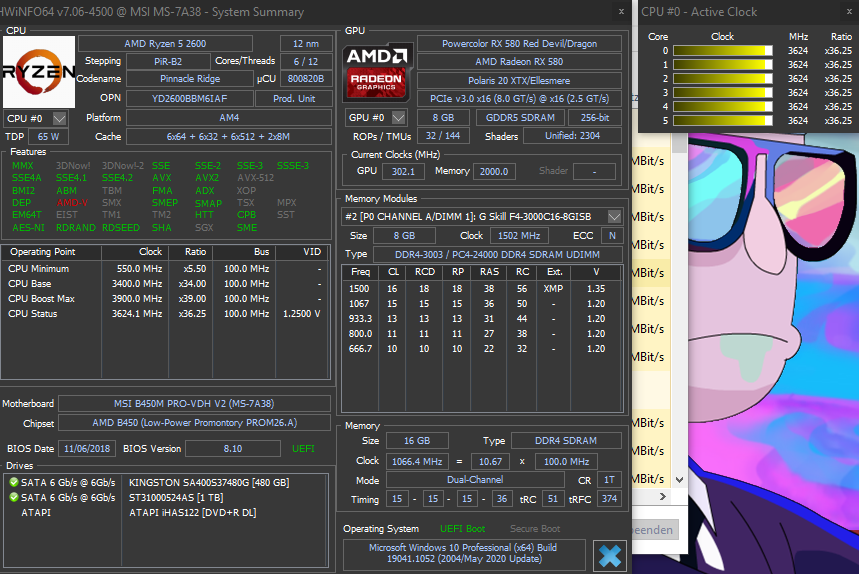Click the Microsoft Windows 10 Professional OS field
This screenshot has height=574, width=859.
(463, 553)
